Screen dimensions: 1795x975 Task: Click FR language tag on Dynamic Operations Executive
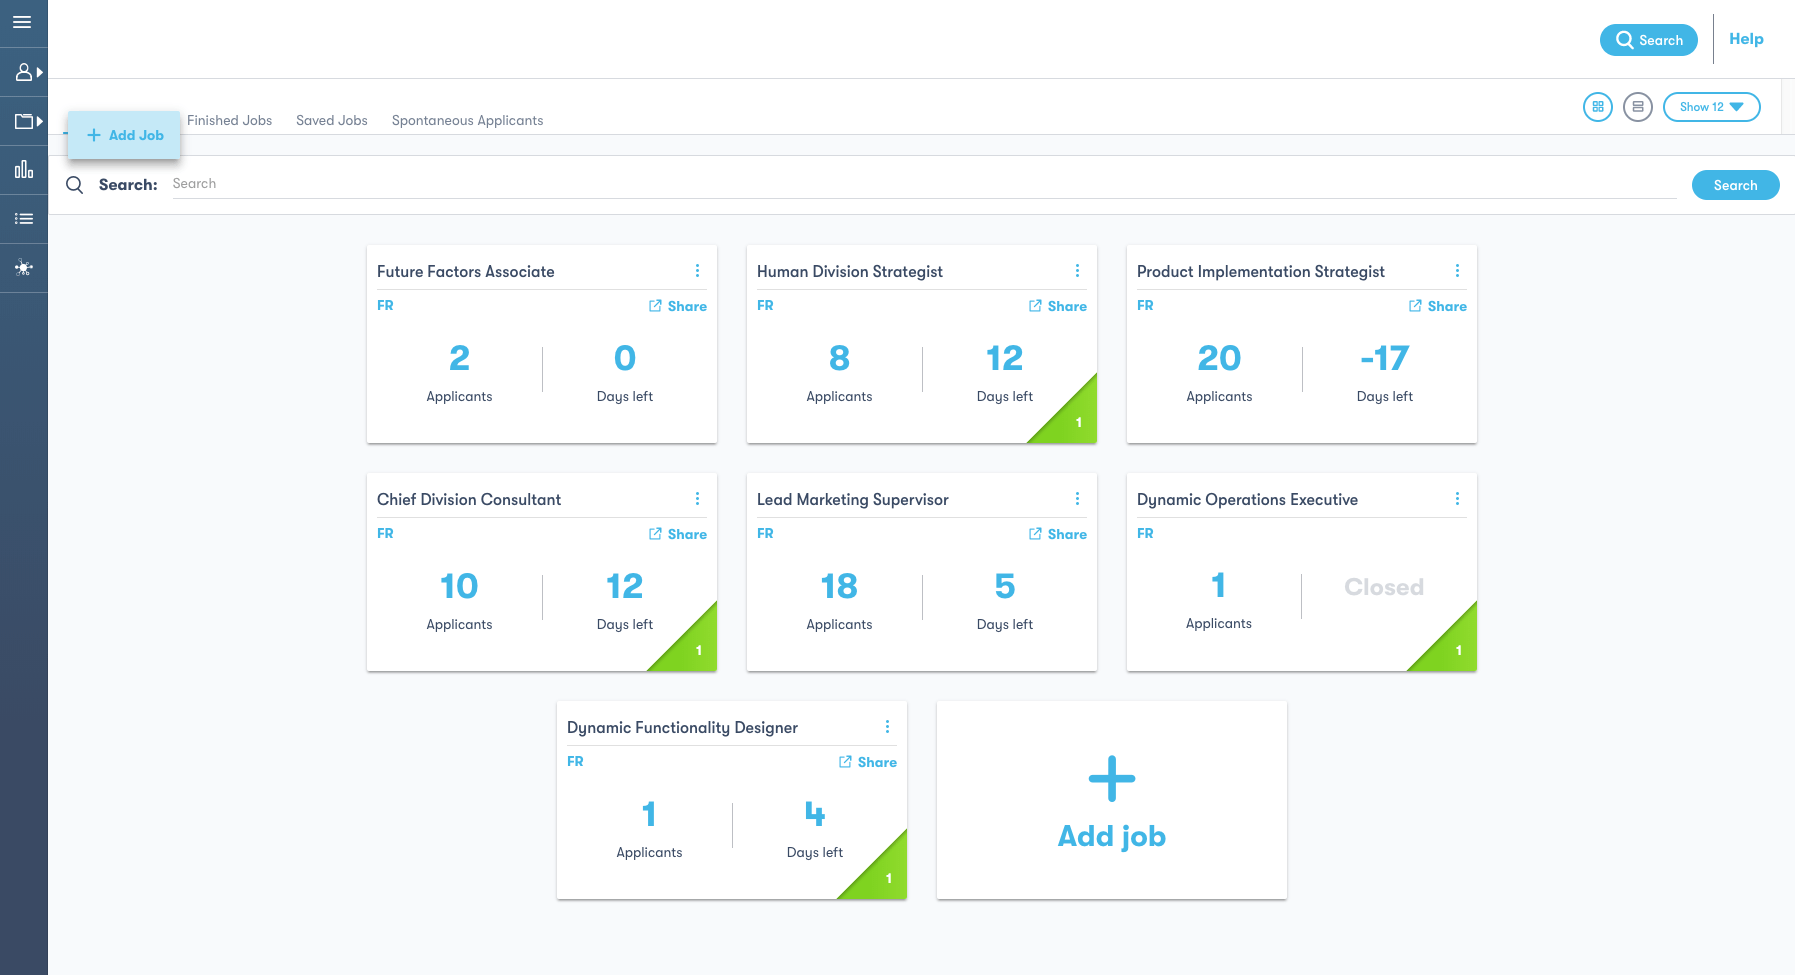coord(1145,533)
